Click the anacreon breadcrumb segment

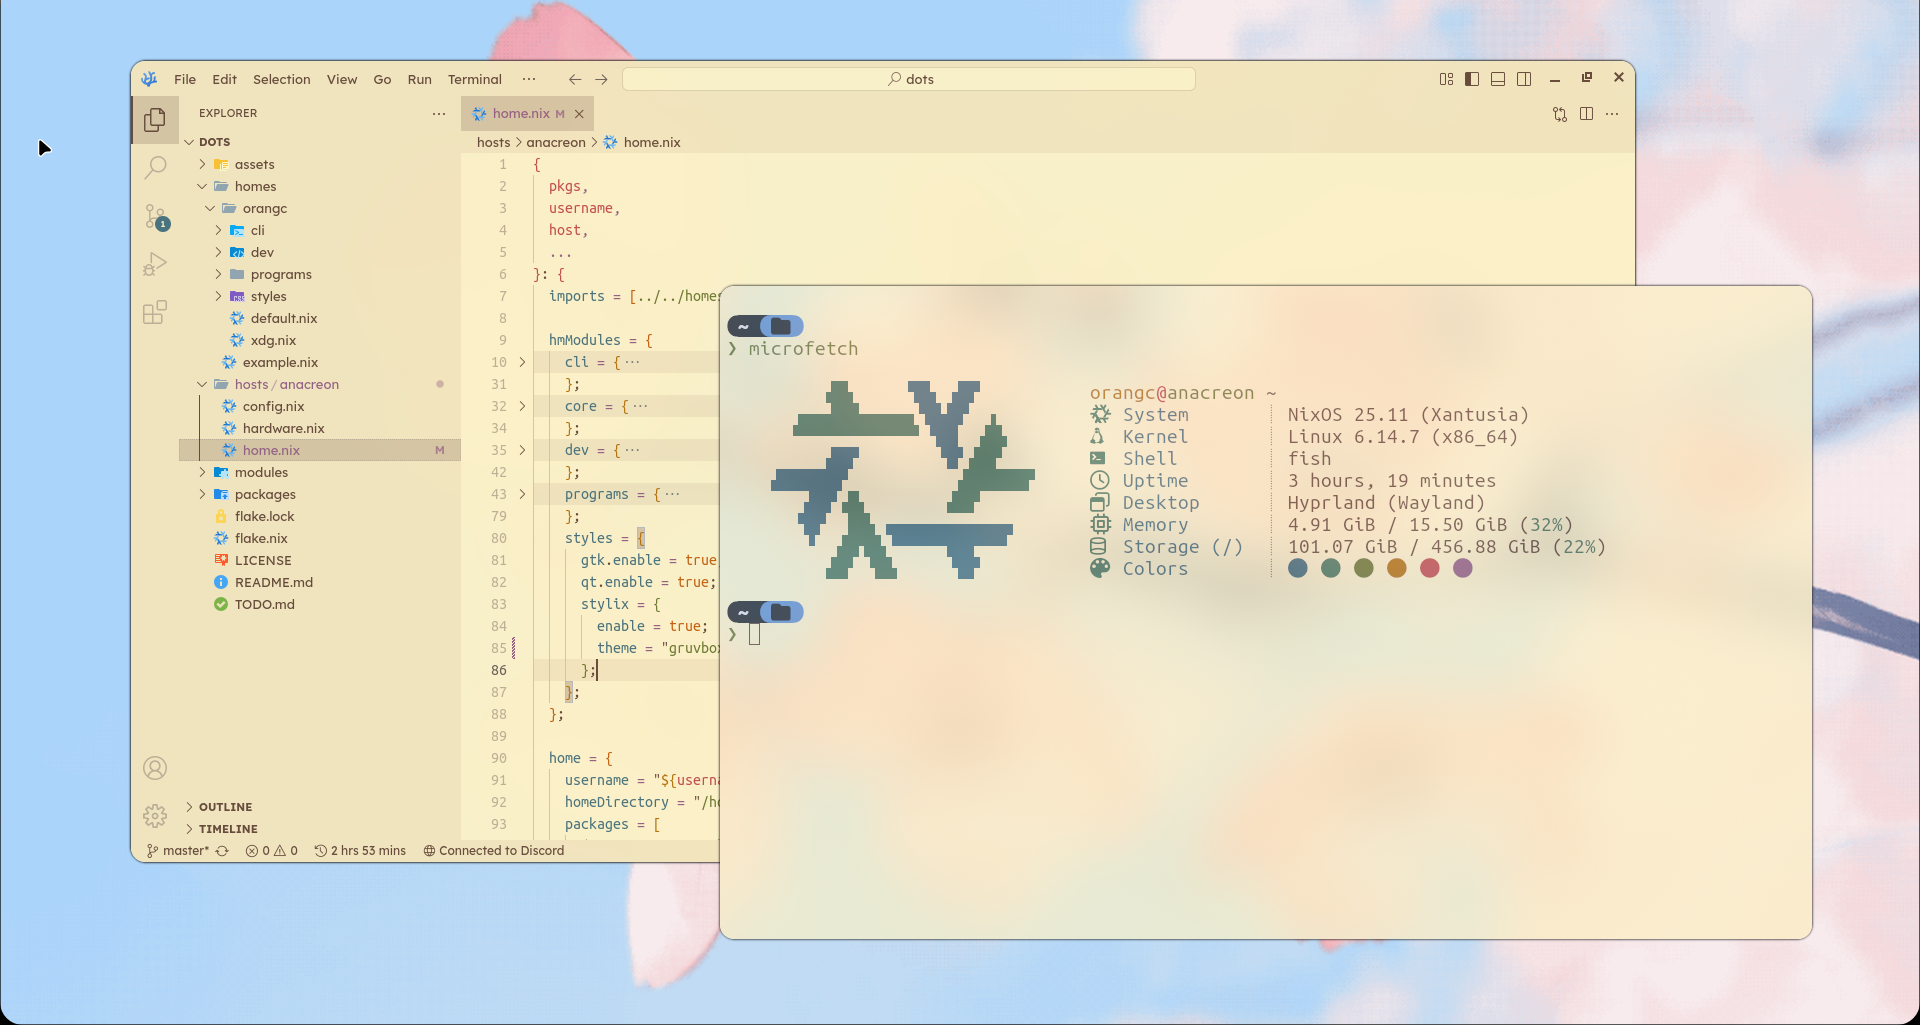coord(556,142)
